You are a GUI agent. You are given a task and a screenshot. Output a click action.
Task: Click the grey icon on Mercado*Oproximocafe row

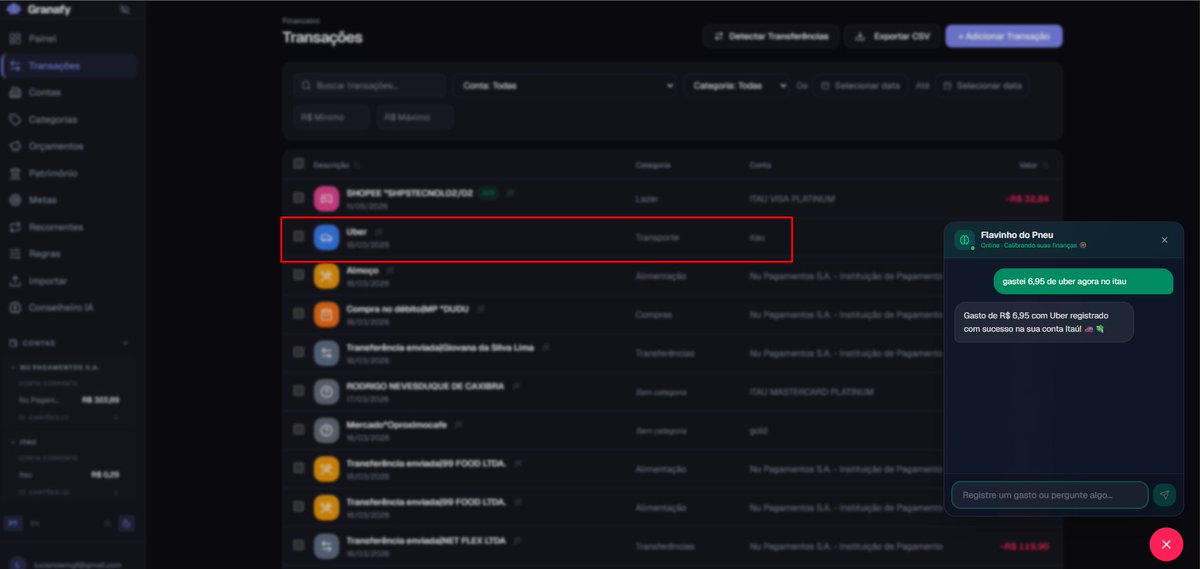pyautogui.click(x=327, y=430)
